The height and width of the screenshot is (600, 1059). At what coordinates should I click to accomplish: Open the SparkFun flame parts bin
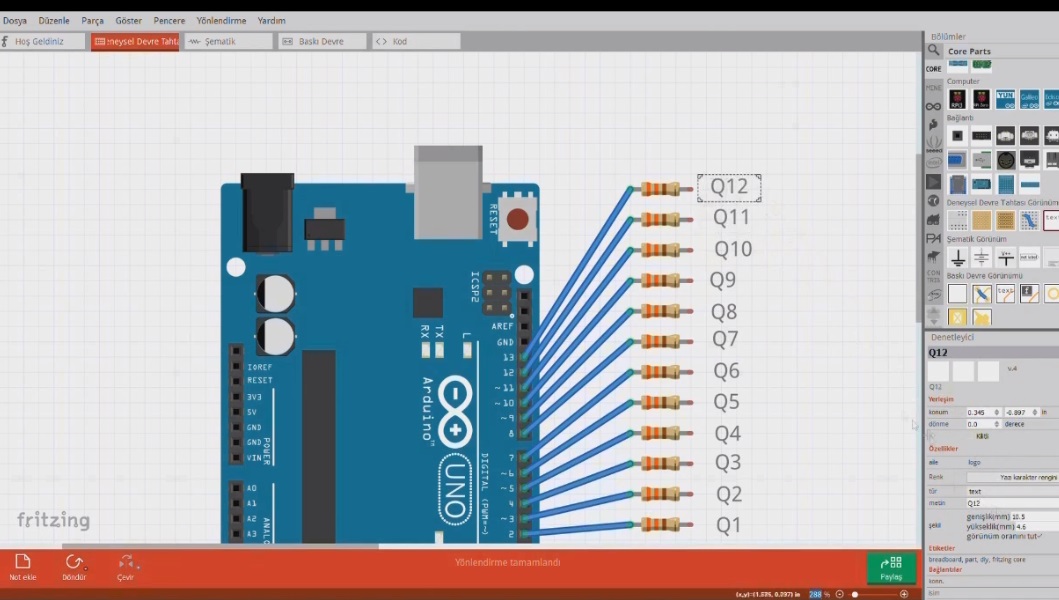[933, 125]
